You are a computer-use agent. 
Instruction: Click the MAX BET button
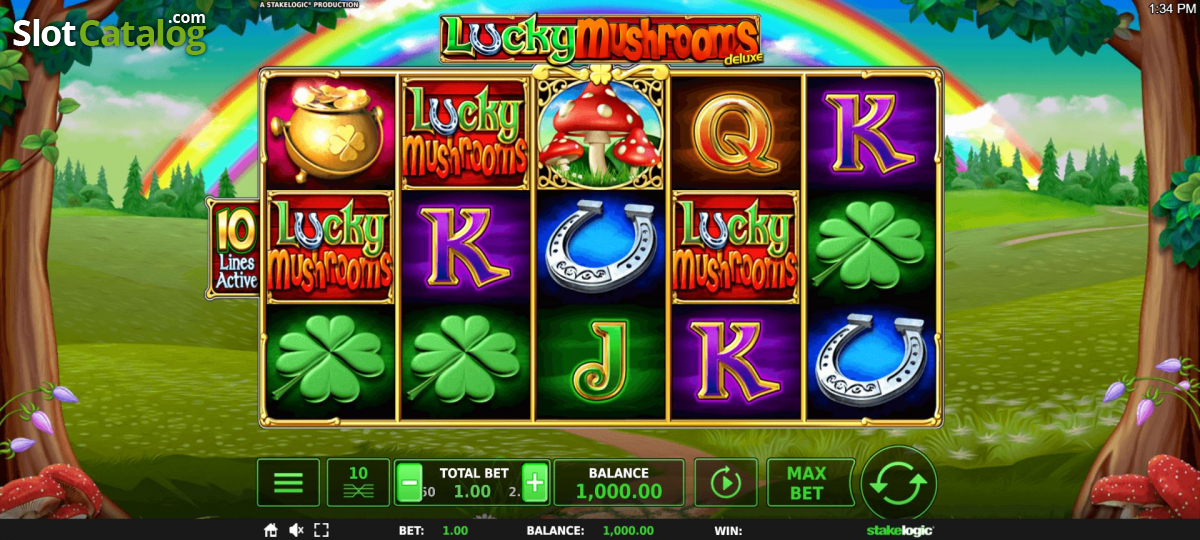click(806, 483)
